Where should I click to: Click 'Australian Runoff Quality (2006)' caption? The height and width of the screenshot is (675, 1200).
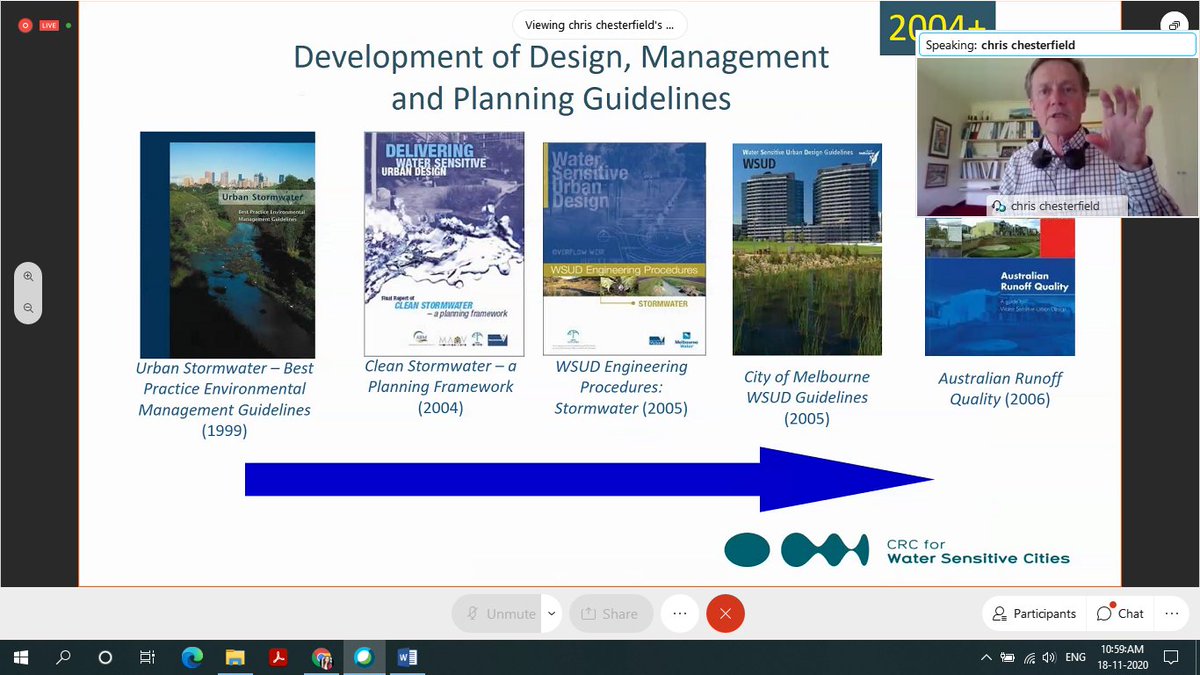point(1000,388)
